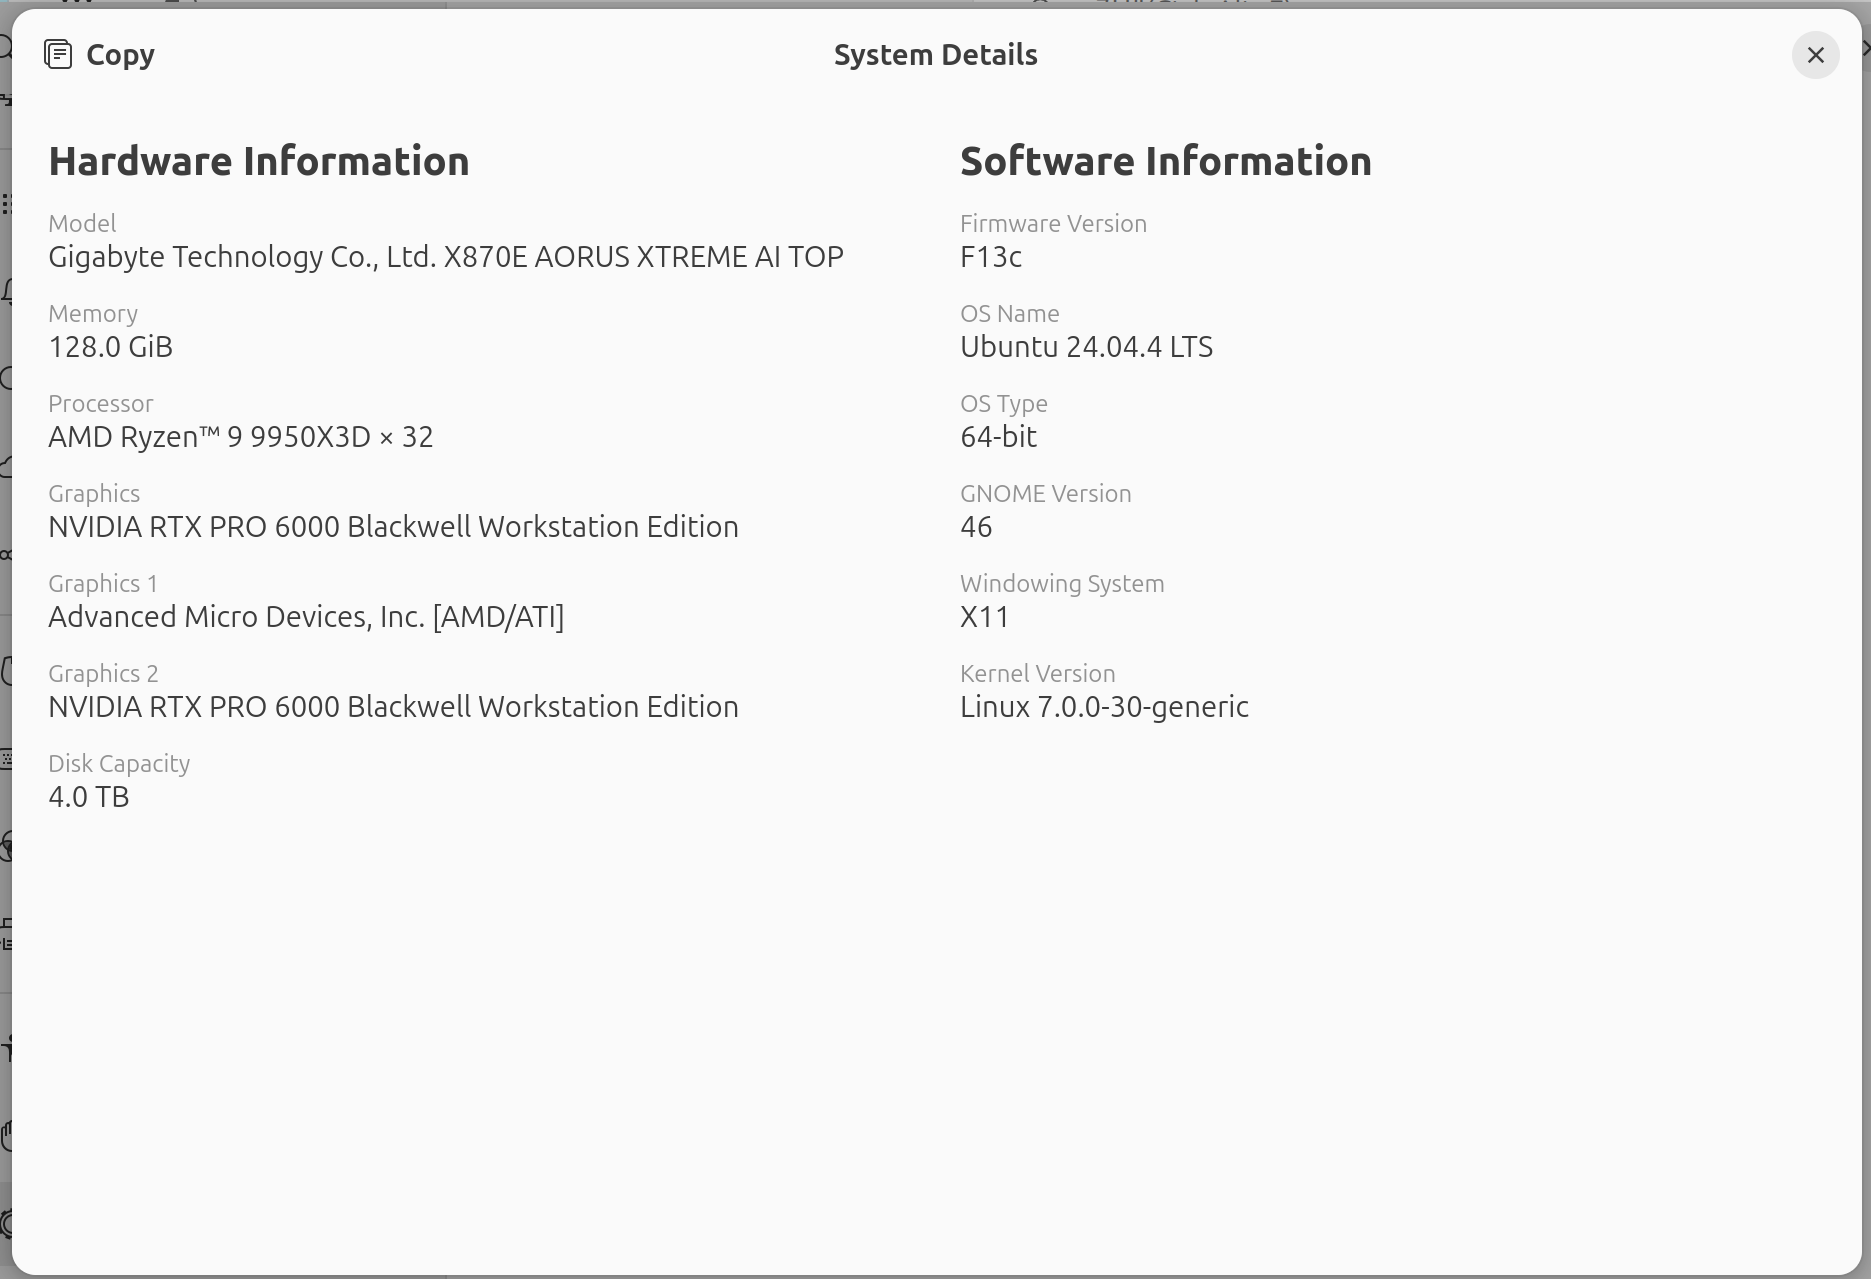Click the Copy button to copy system details
1871x1279 pixels.
(99, 55)
